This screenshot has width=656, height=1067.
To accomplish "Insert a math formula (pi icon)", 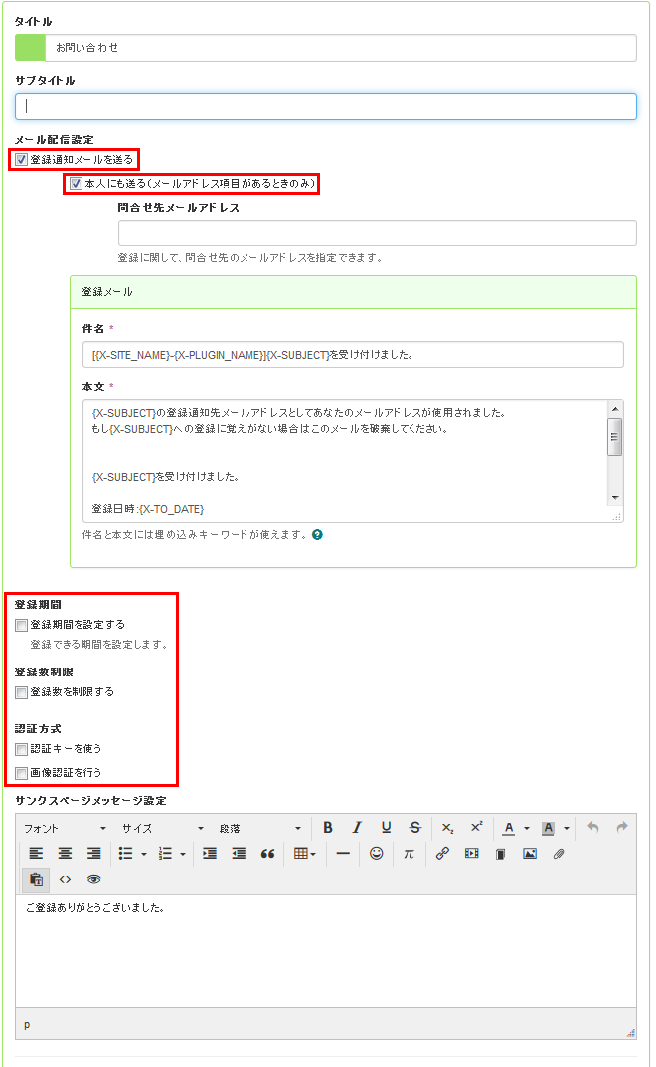I will [x=408, y=853].
